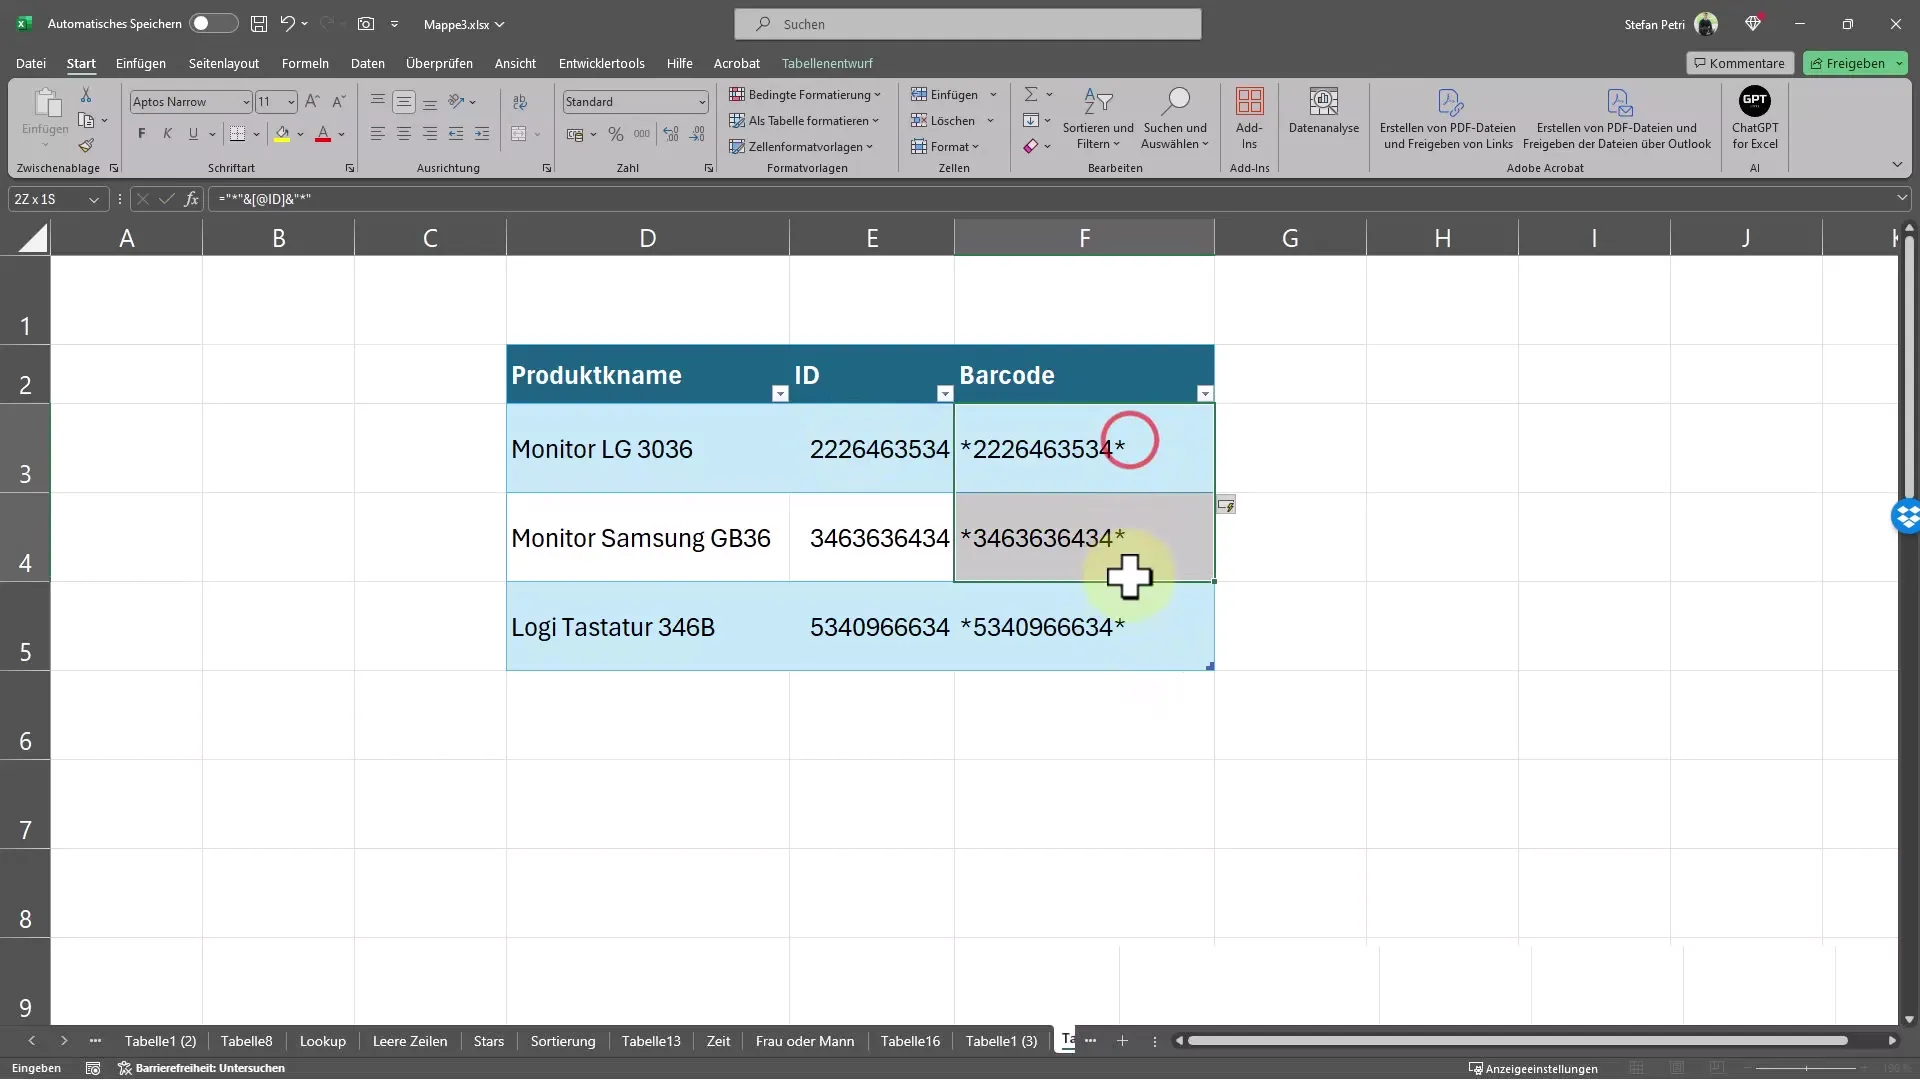The height and width of the screenshot is (1080, 1920).
Task: Expand the Produktname column filter dropdown
Action: tap(779, 393)
